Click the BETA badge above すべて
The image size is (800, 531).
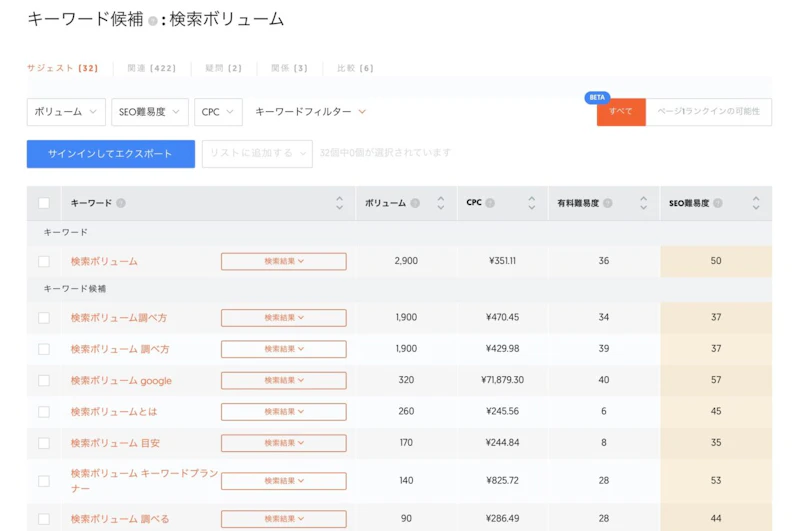597,97
